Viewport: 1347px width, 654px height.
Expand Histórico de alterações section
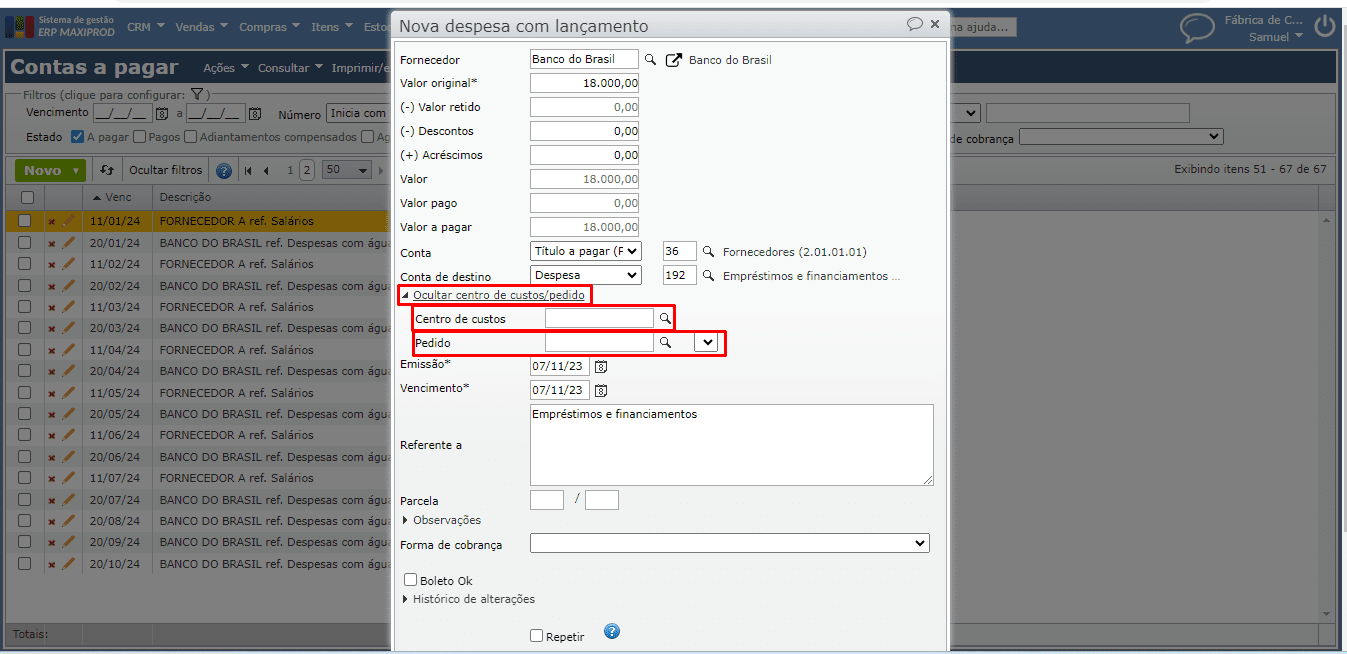(468, 599)
